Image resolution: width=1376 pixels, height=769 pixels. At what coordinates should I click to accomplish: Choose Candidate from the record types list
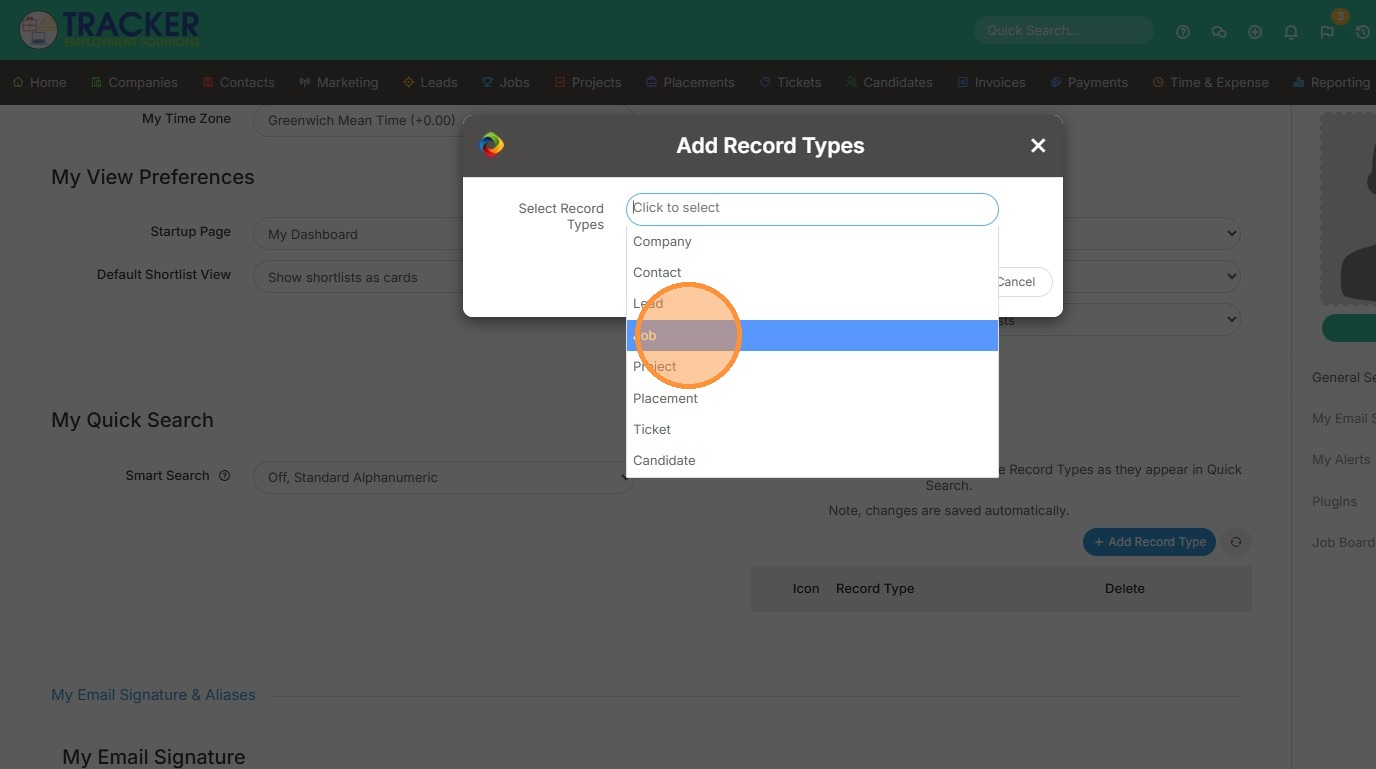coord(812,460)
